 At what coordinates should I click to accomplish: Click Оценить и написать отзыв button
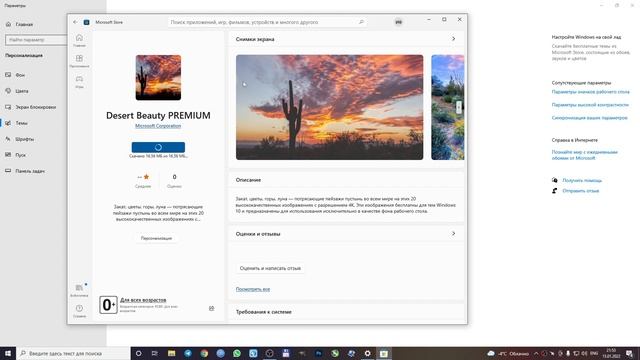(x=270, y=268)
